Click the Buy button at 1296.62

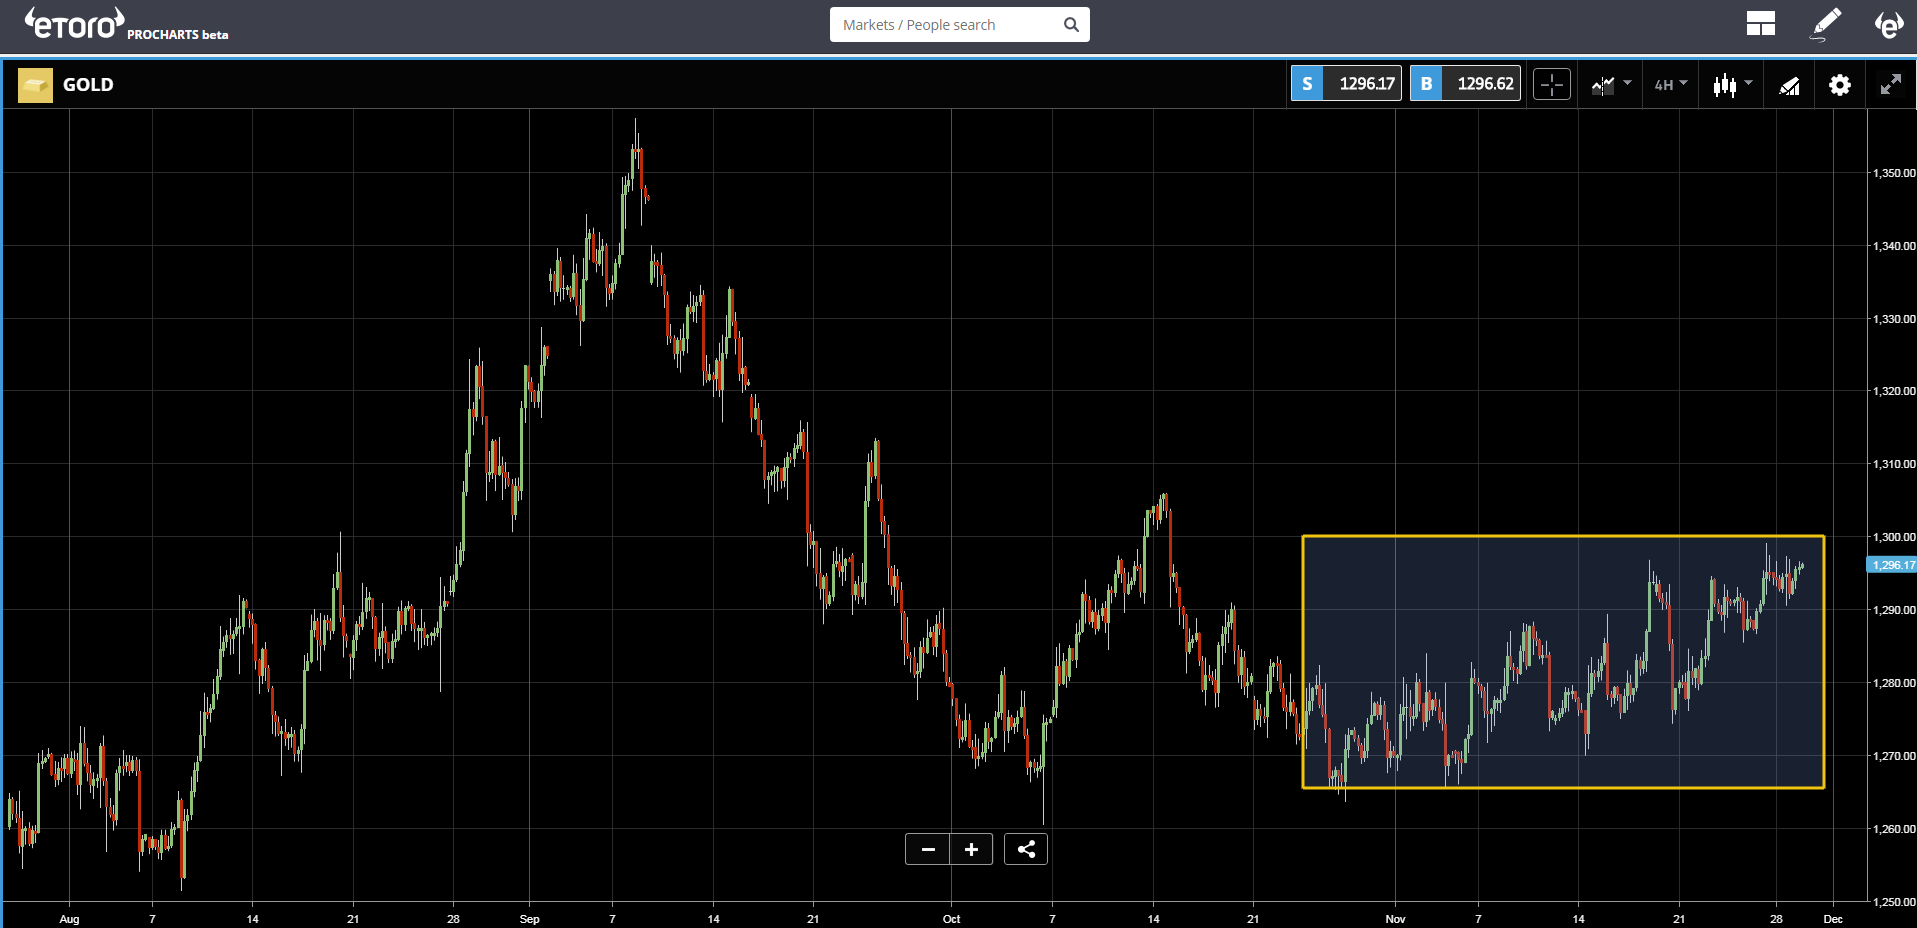coord(1465,84)
